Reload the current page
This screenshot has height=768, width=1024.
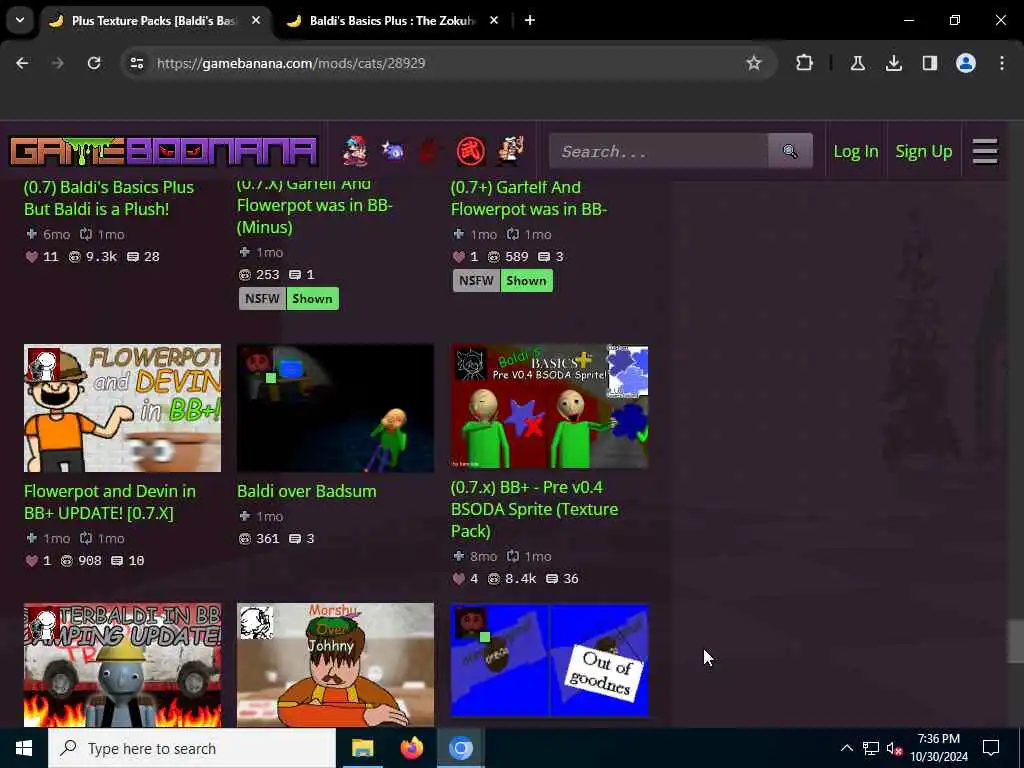[94, 63]
